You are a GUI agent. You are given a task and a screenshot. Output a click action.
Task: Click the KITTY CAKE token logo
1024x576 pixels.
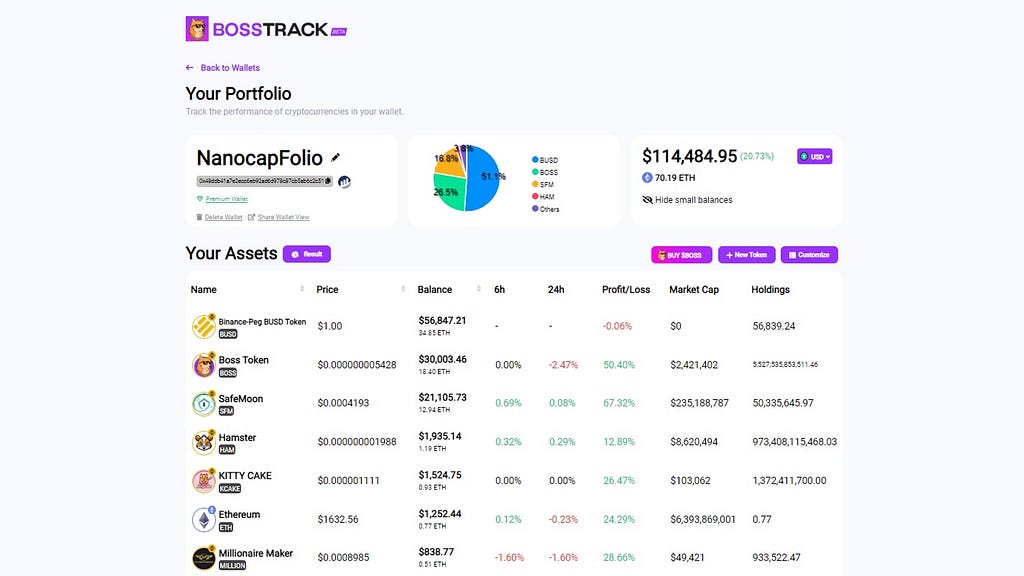tap(204, 480)
